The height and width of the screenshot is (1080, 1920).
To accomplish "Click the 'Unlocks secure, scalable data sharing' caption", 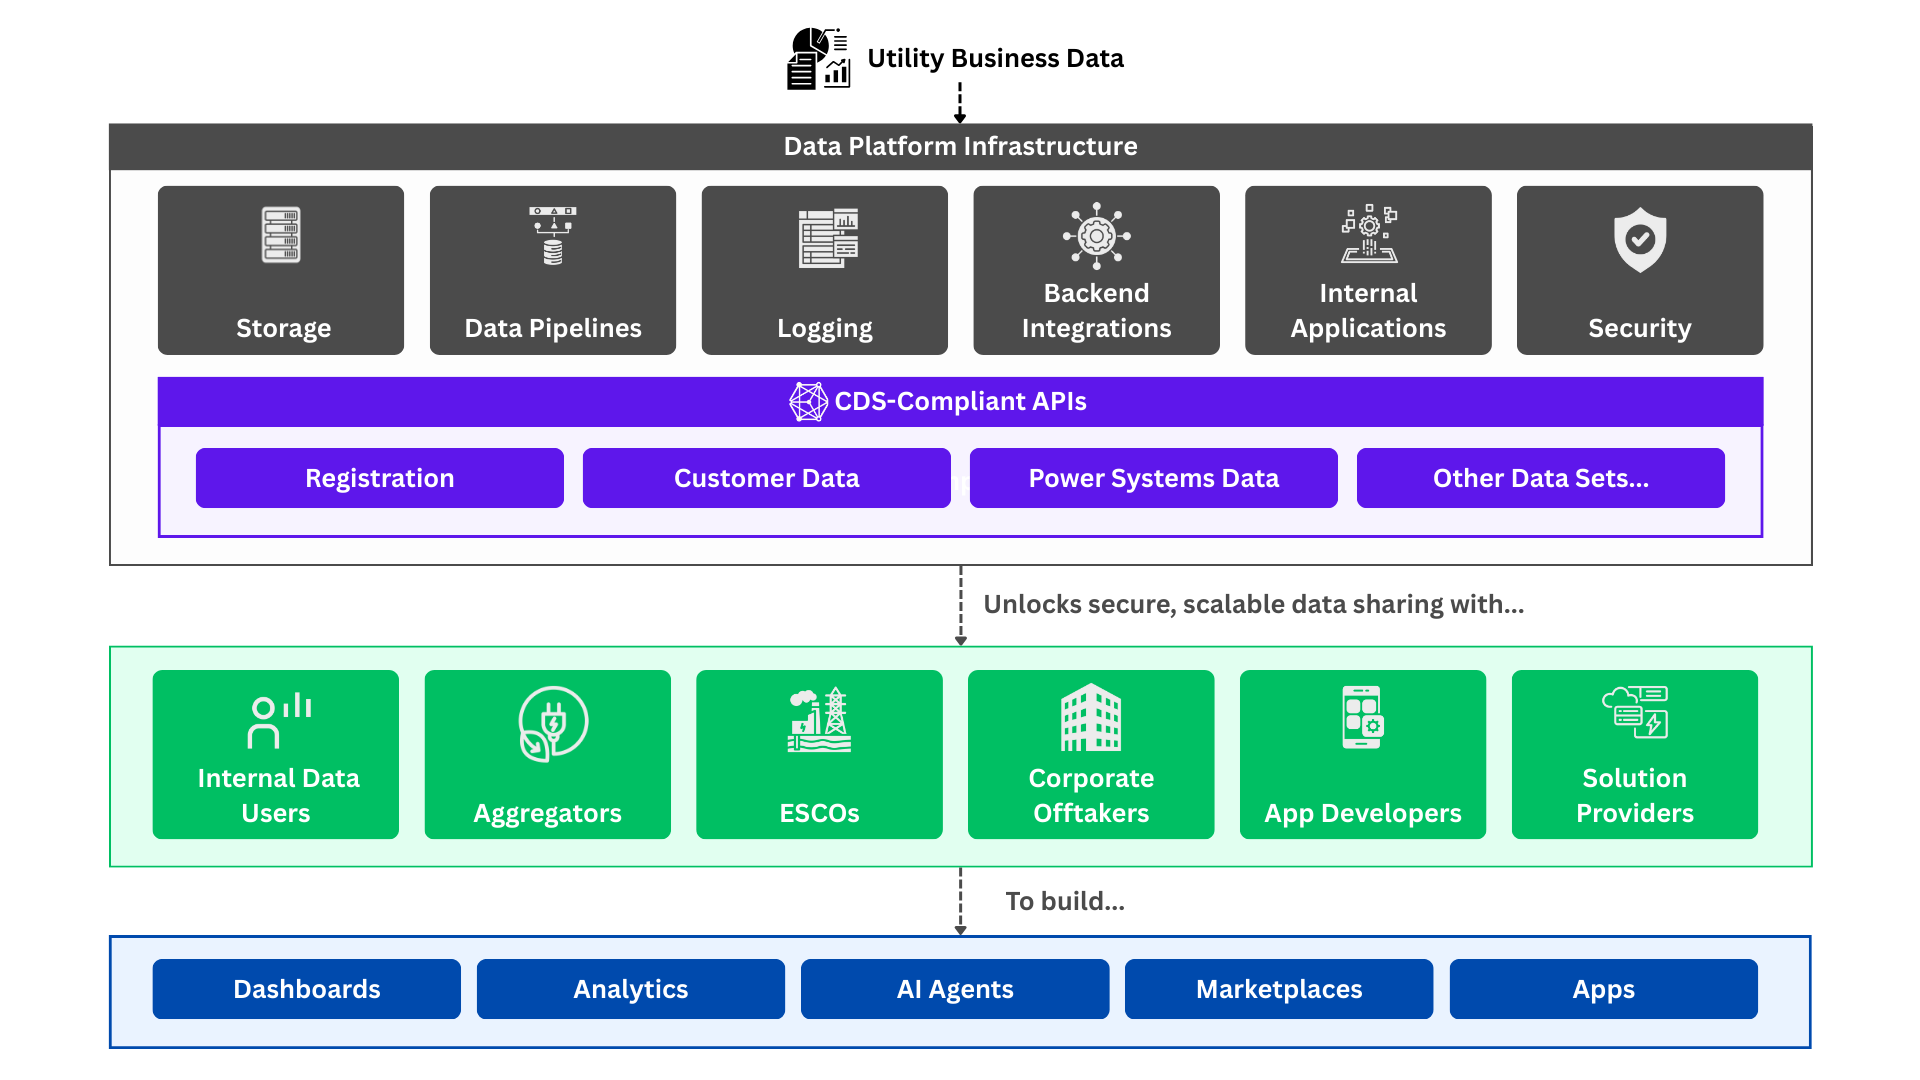I will (x=1254, y=605).
